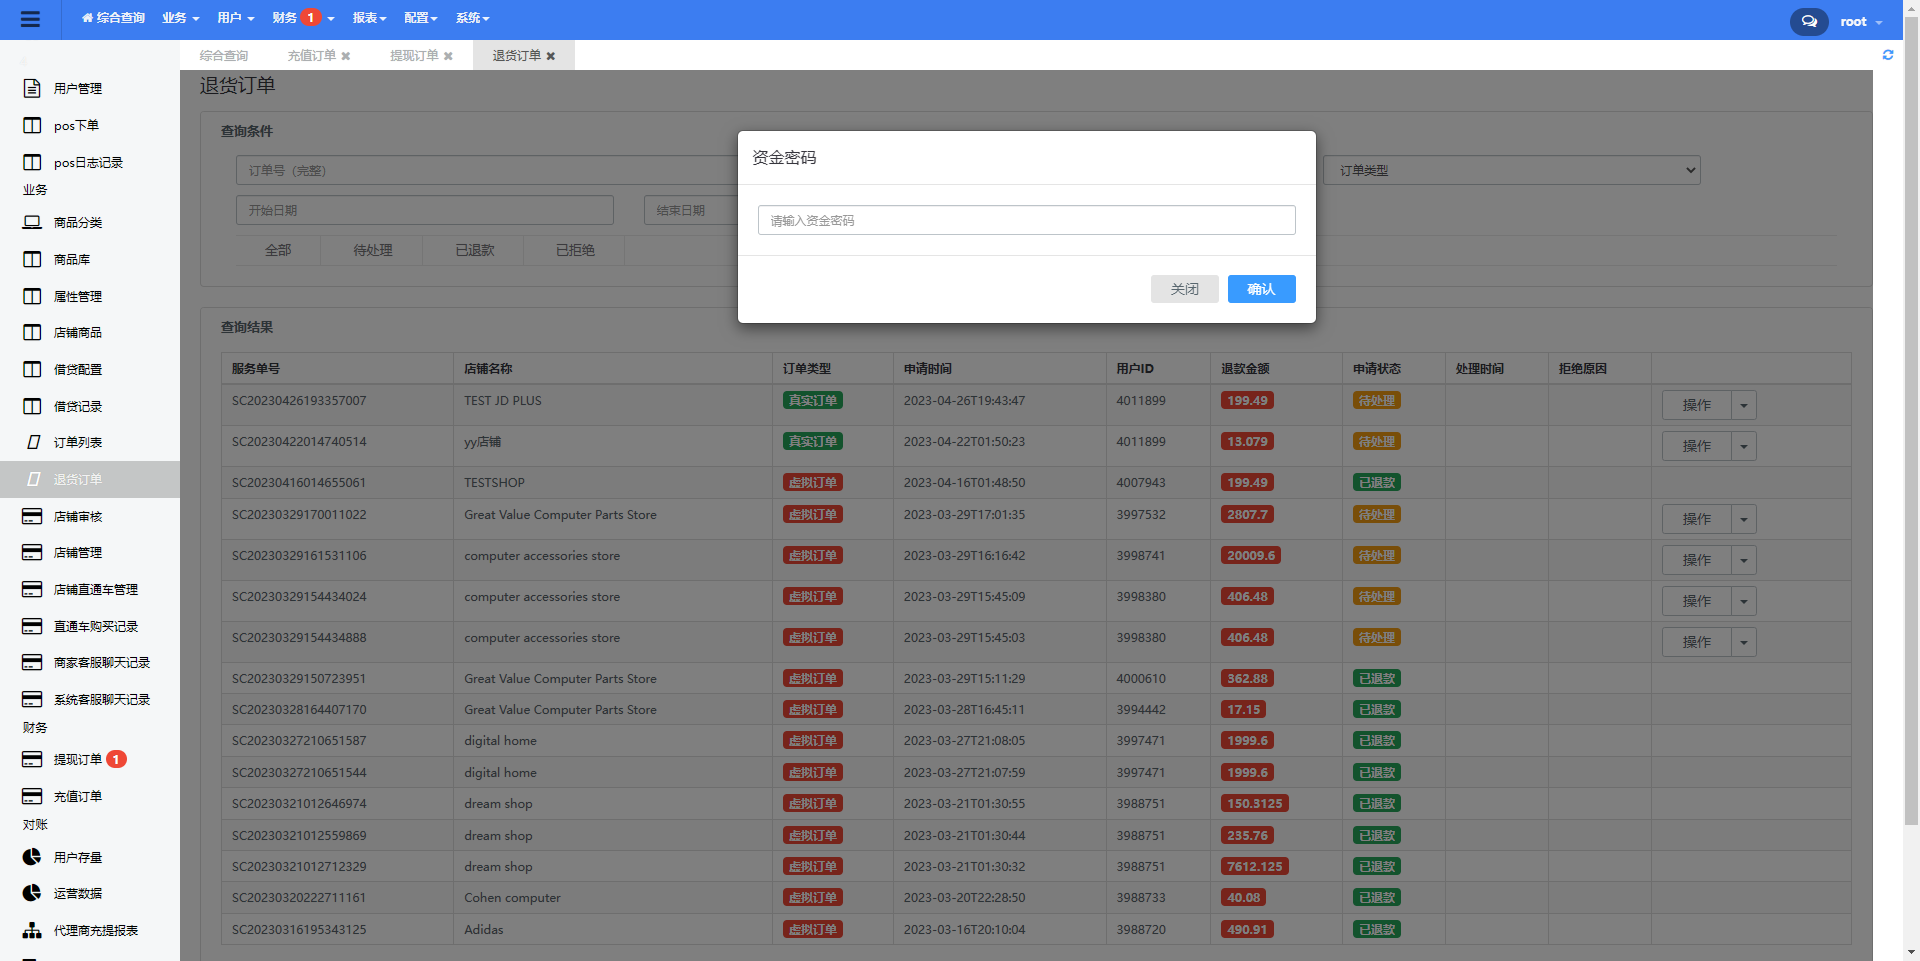Open pos下单 in the sidebar

[76, 125]
